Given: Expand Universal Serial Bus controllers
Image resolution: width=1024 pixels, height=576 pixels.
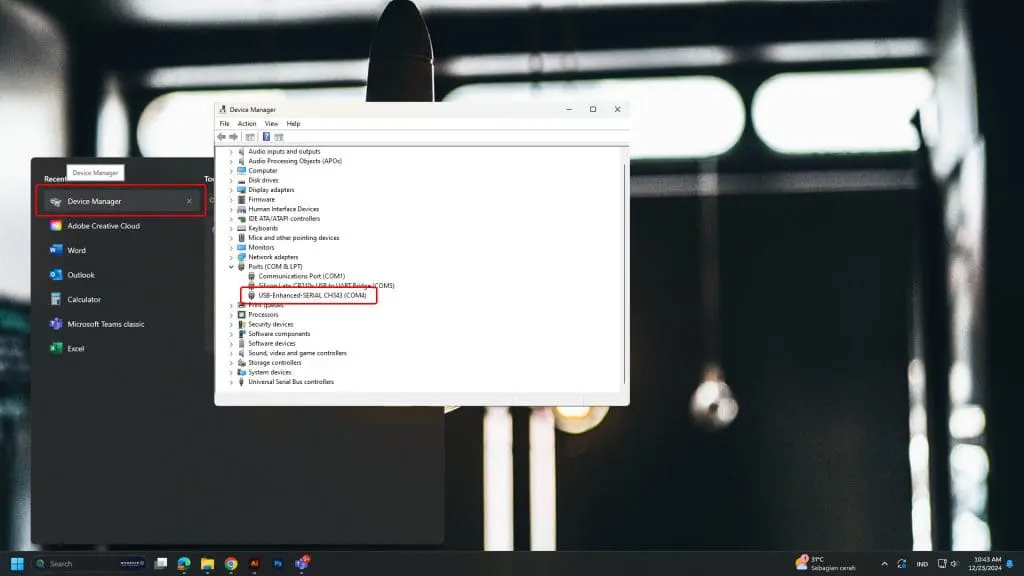Looking at the screenshot, I should pyautogui.click(x=231, y=382).
